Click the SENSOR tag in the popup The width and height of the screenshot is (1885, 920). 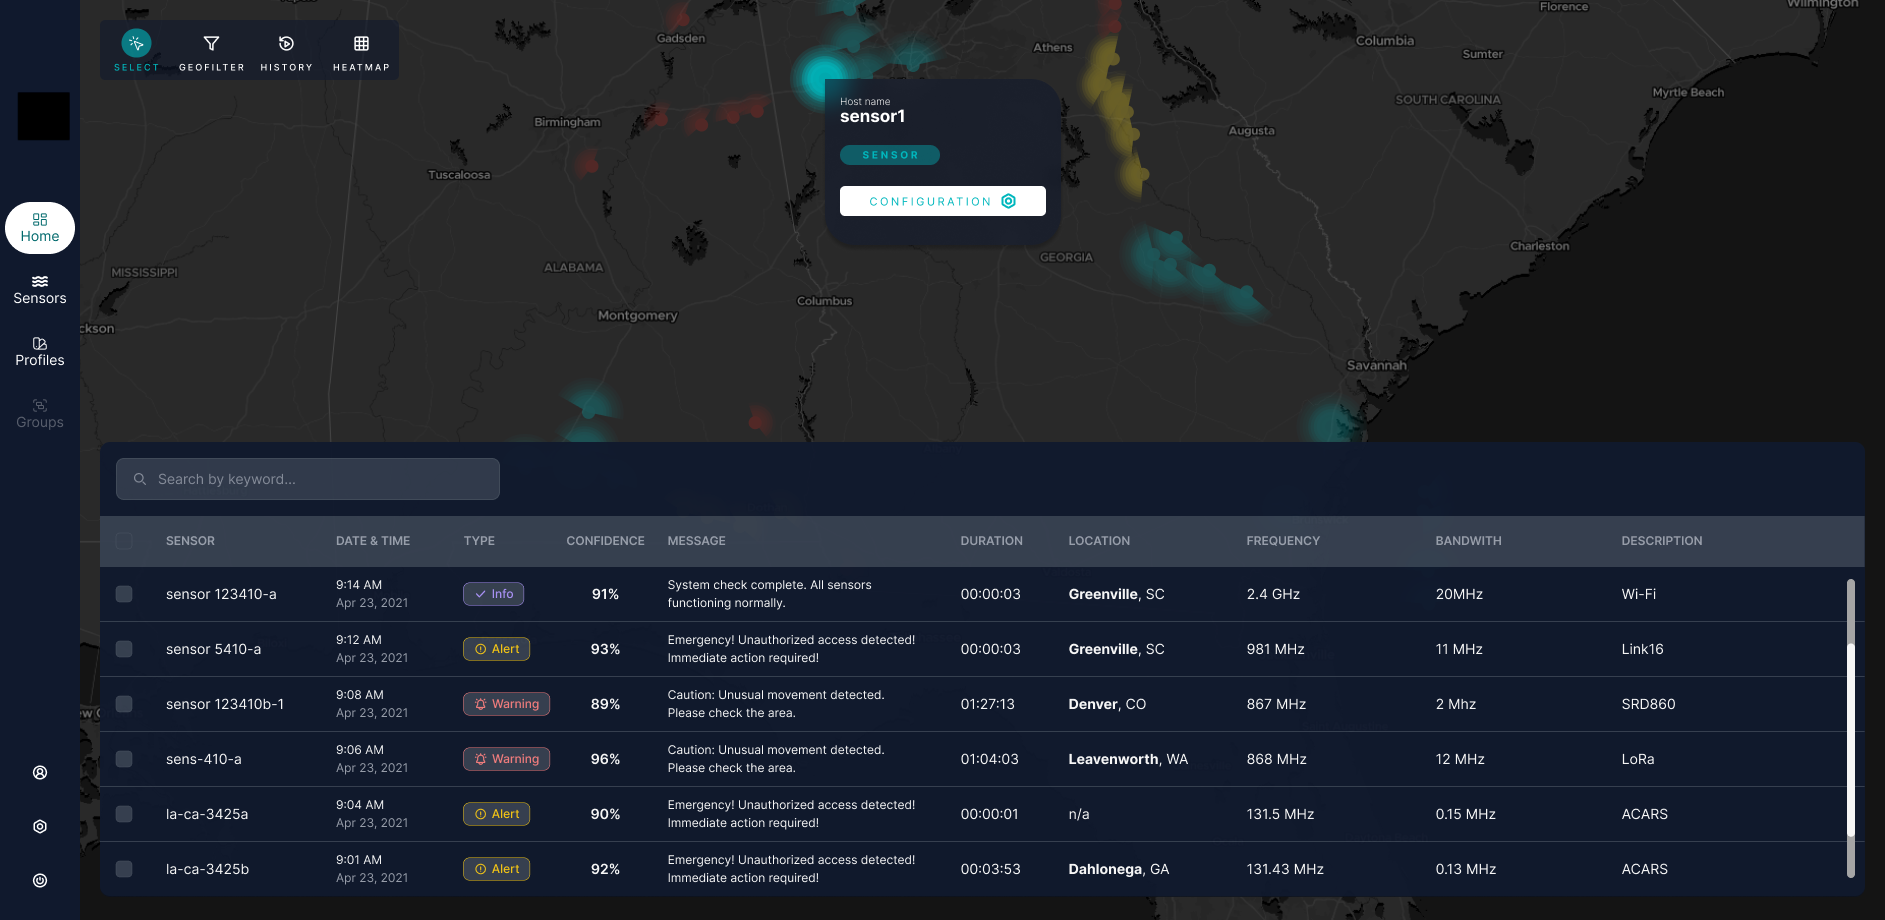pyautogui.click(x=889, y=155)
